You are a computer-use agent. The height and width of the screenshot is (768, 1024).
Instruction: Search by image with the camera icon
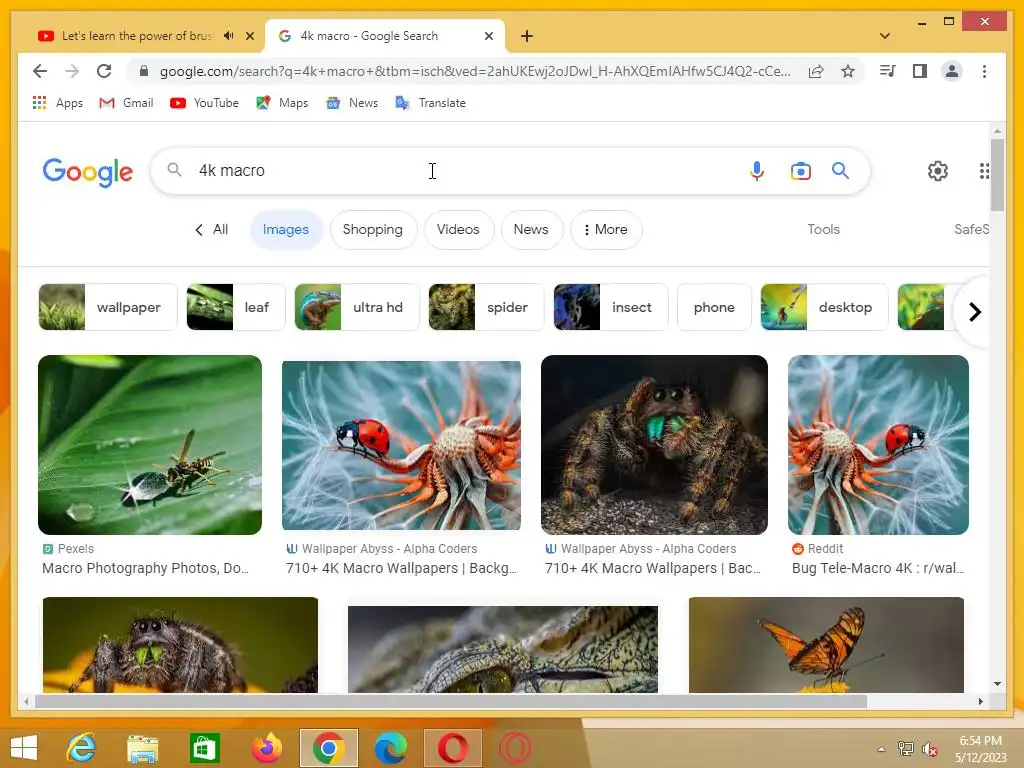point(801,171)
